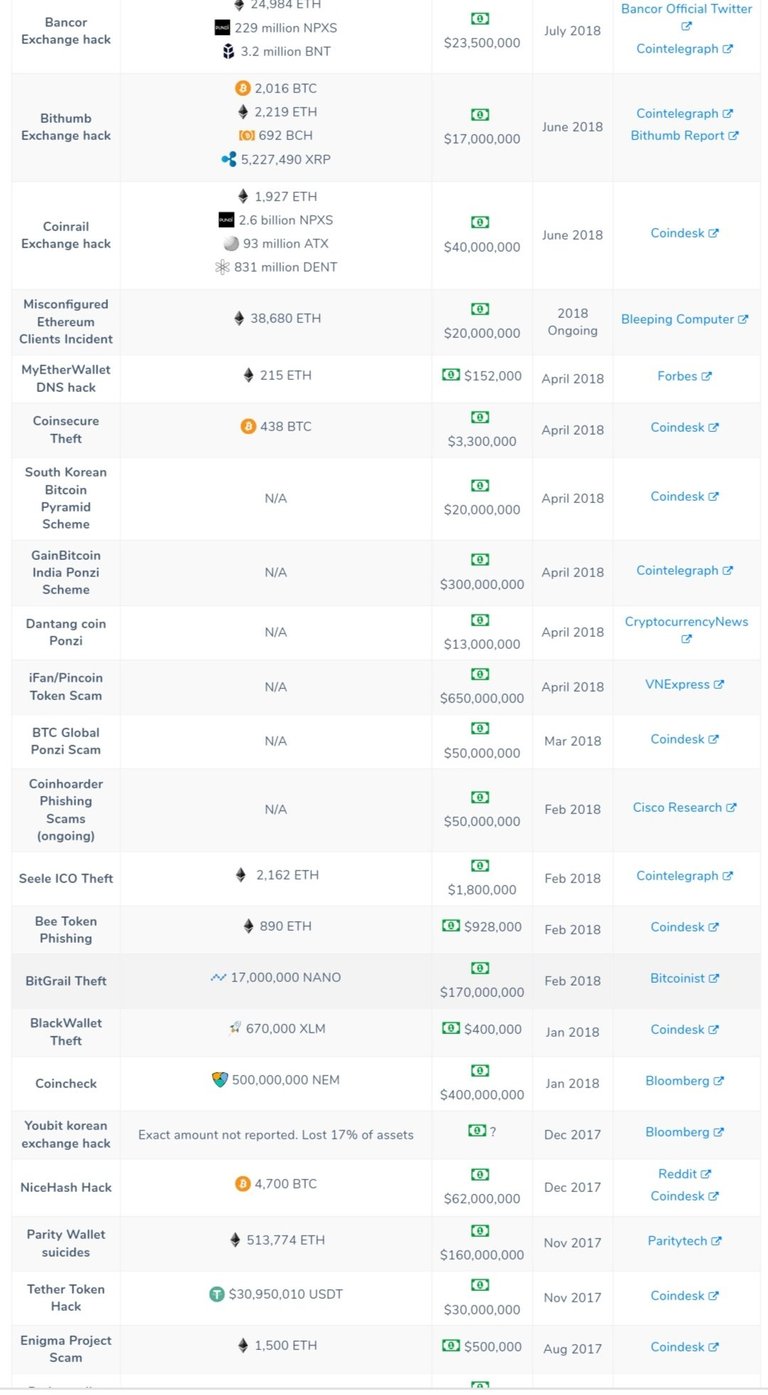Click the NEM icon in Coincheck row

(220, 1080)
